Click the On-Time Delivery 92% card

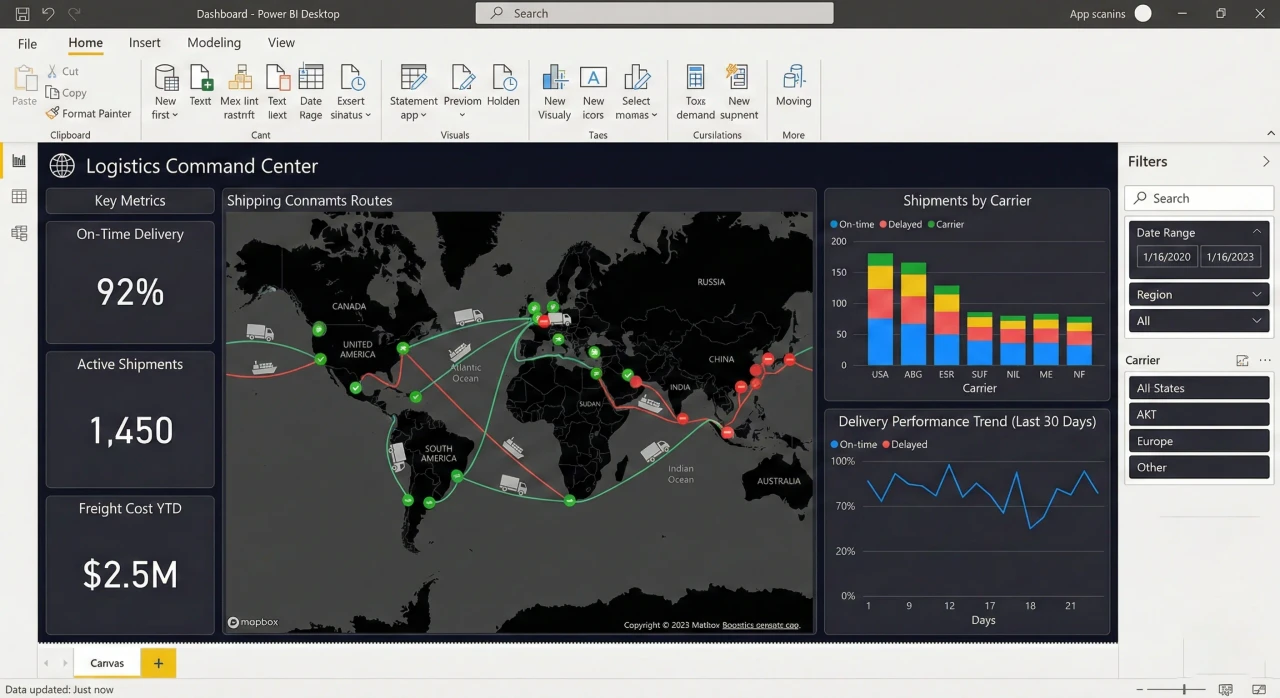click(130, 282)
